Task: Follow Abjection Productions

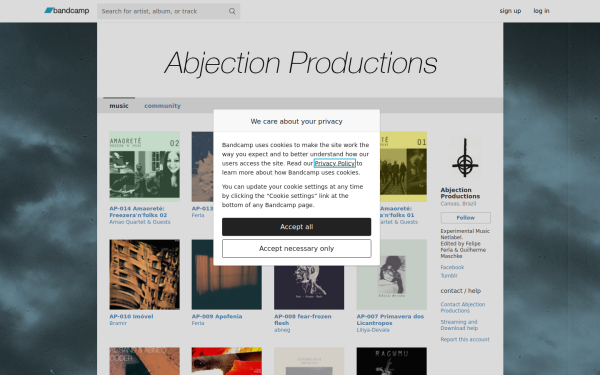Action: pos(466,218)
